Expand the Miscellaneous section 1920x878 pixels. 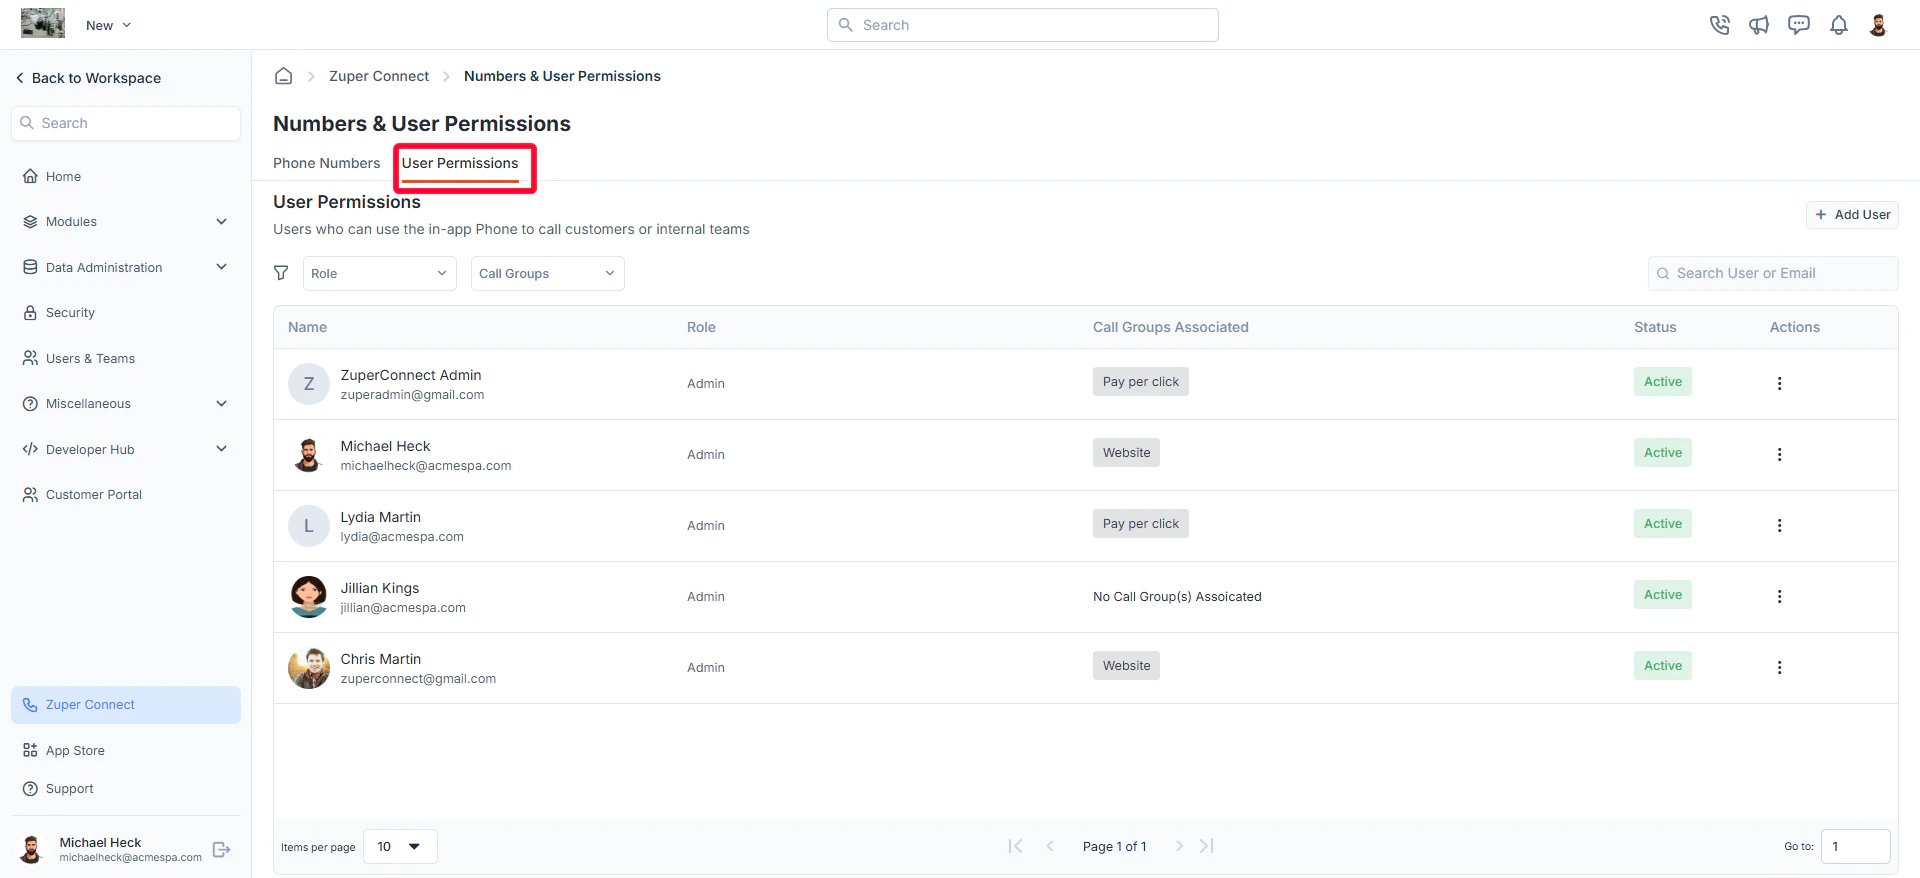[x=126, y=404]
